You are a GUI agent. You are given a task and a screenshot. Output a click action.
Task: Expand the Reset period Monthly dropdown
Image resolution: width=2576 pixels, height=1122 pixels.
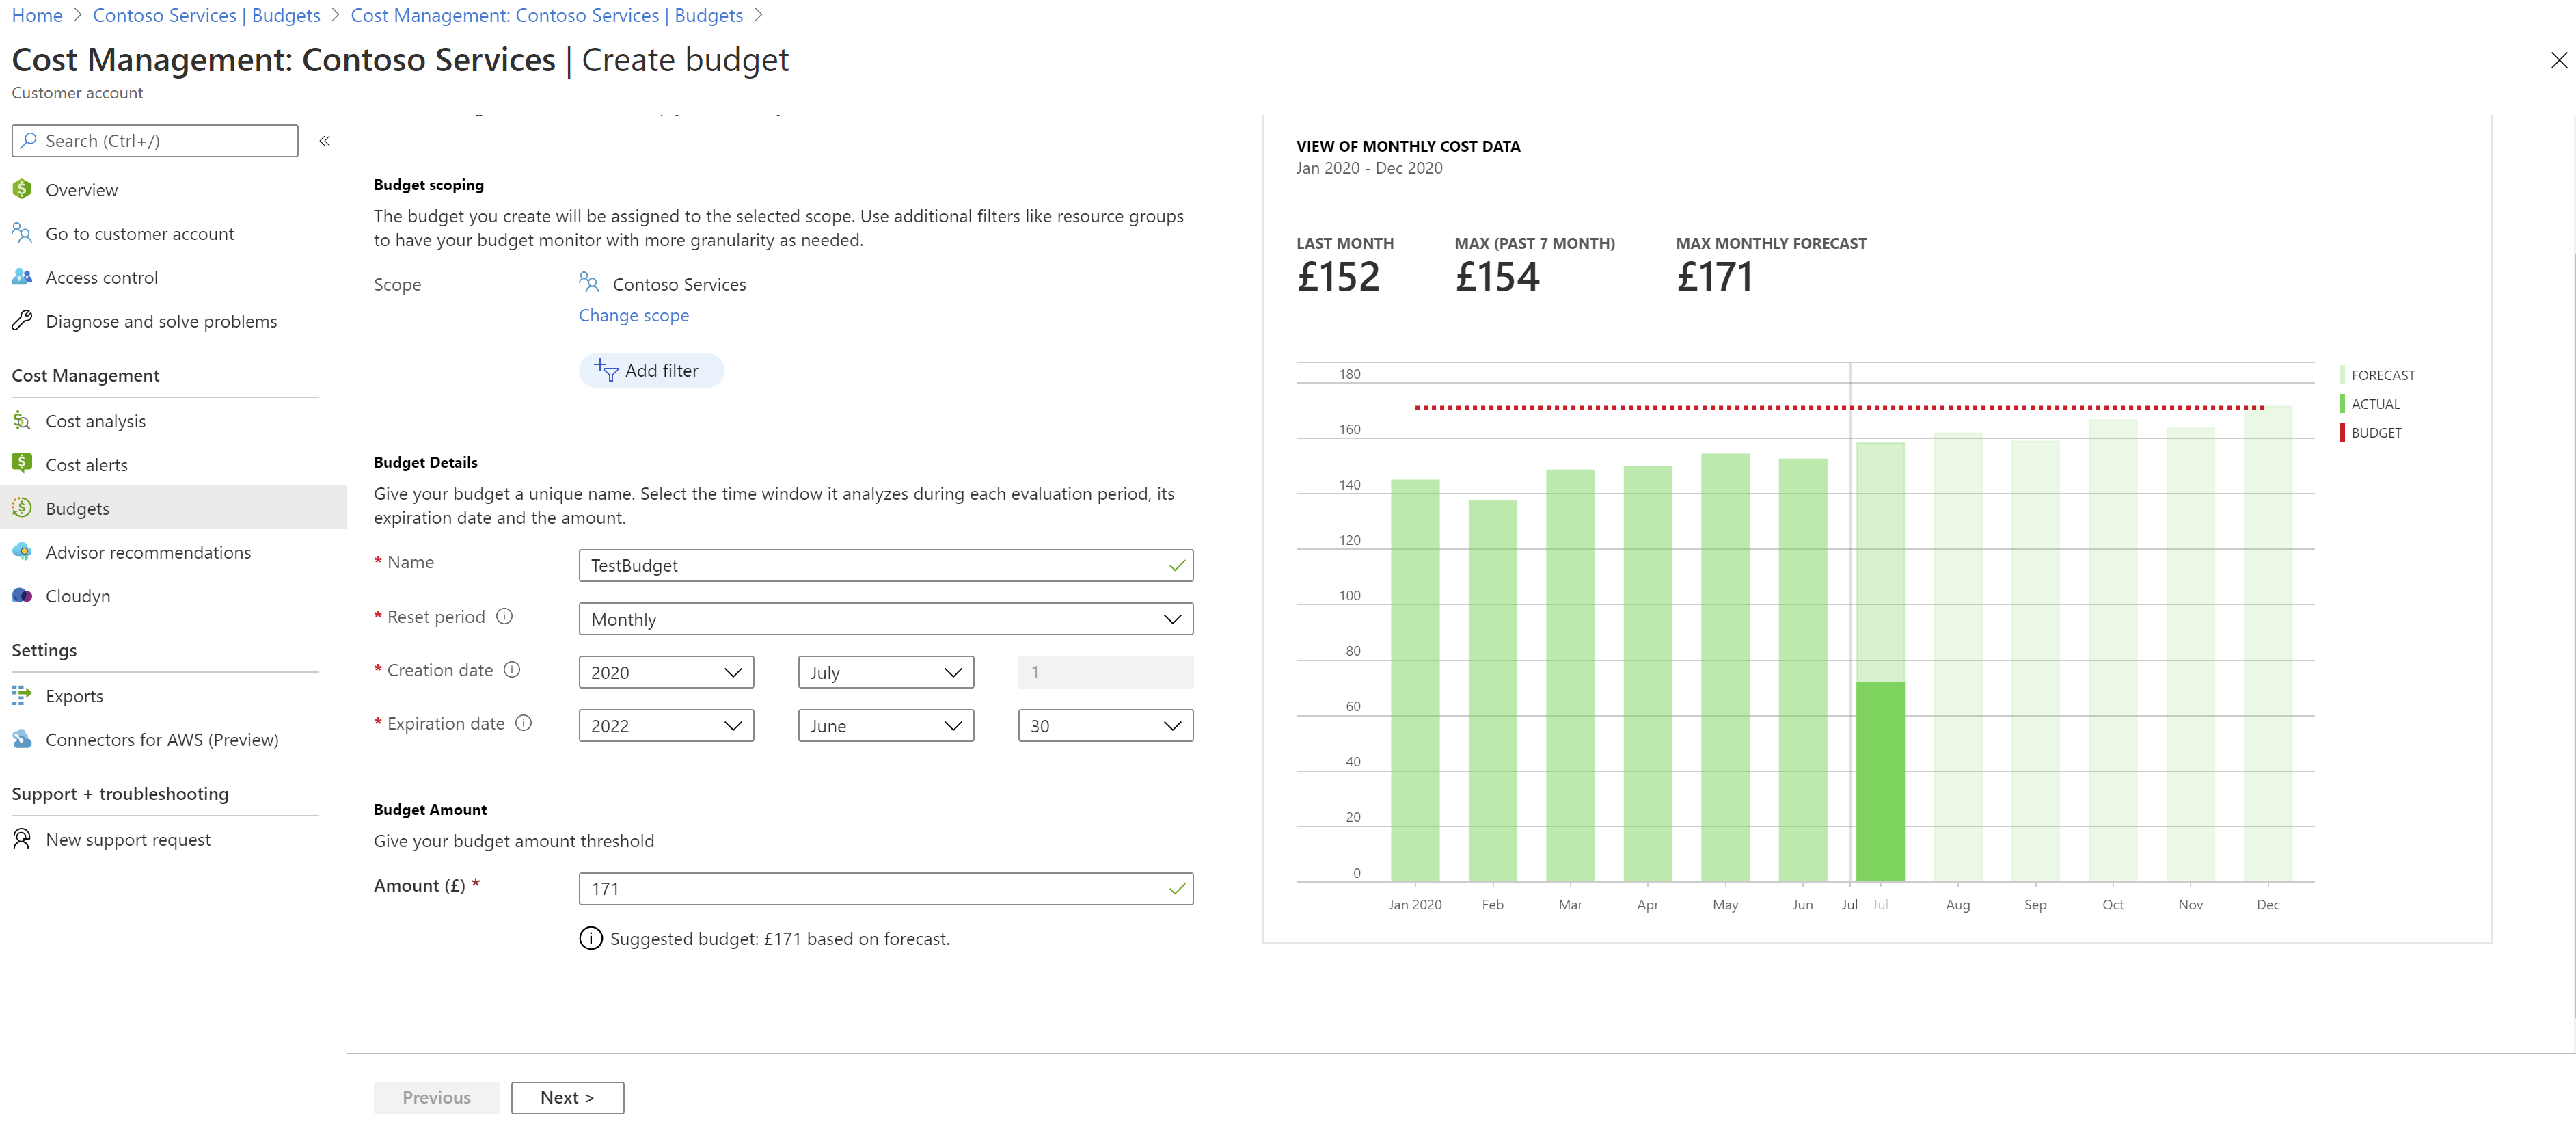(885, 619)
